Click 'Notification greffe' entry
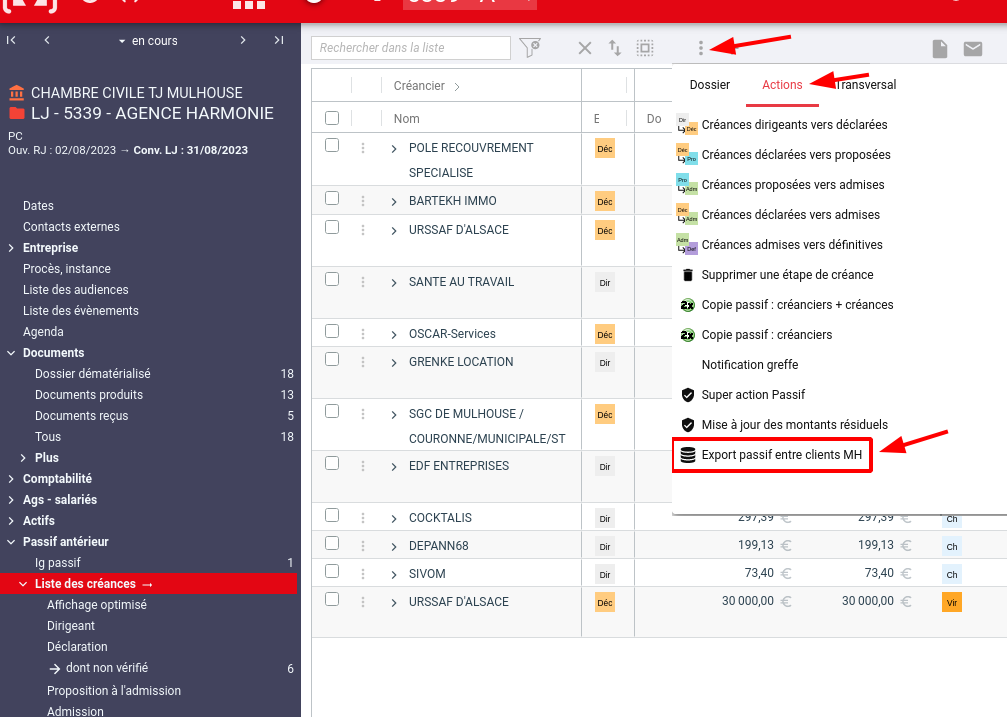1007x717 pixels. [x=749, y=365]
